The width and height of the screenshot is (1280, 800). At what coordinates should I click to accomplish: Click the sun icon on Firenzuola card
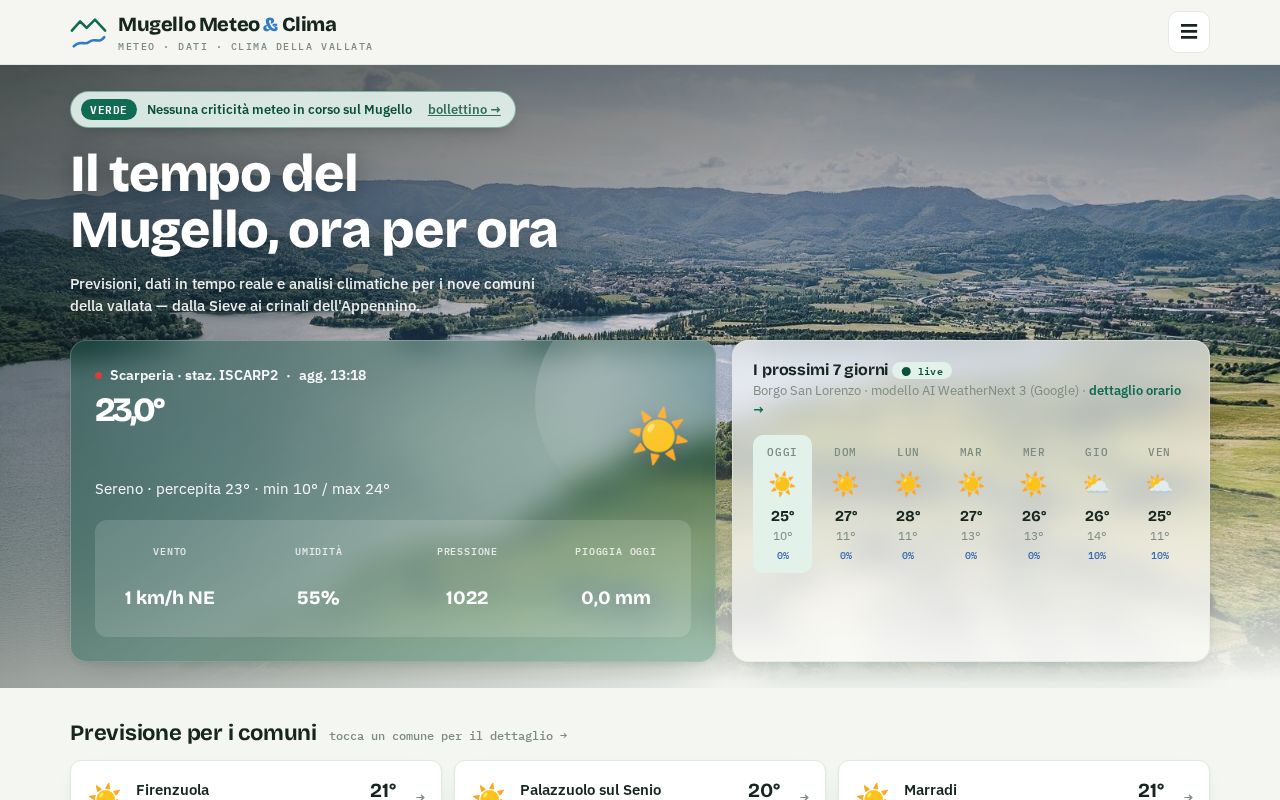pyautogui.click(x=104, y=792)
